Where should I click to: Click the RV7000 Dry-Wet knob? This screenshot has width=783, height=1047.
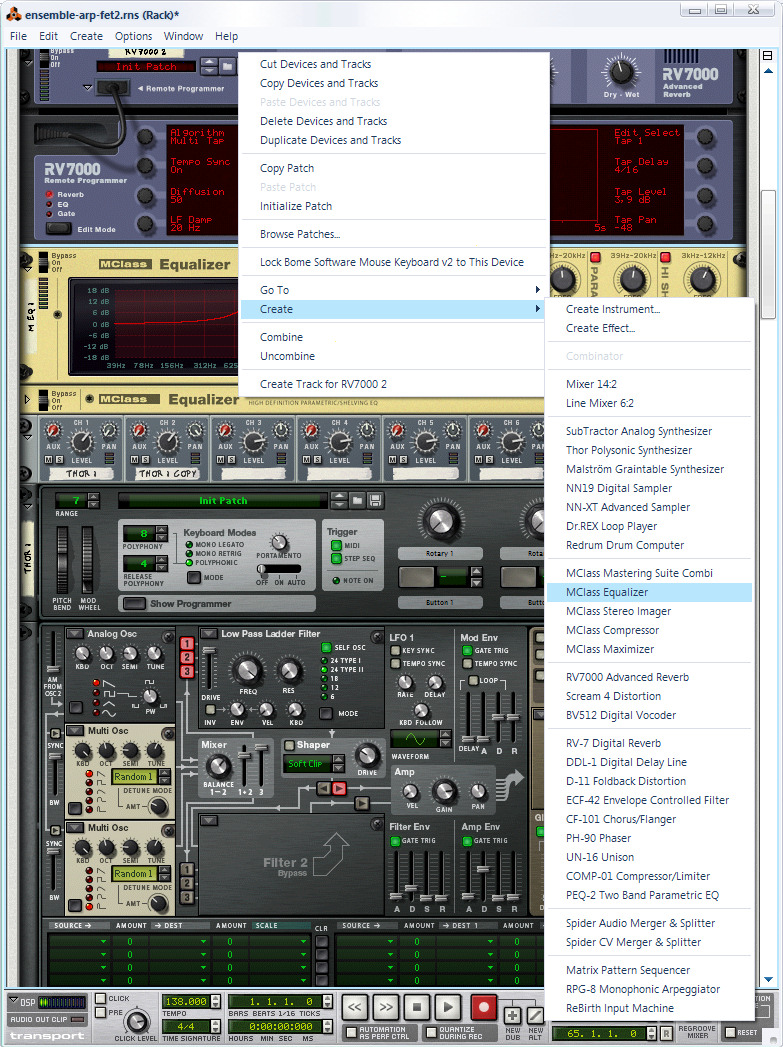coord(621,70)
